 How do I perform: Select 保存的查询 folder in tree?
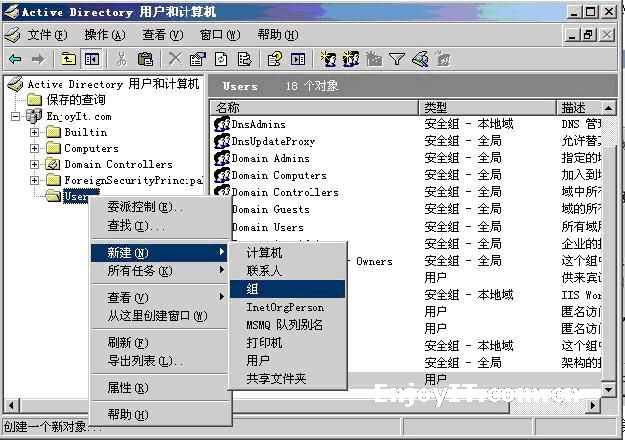[x=67, y=100]
